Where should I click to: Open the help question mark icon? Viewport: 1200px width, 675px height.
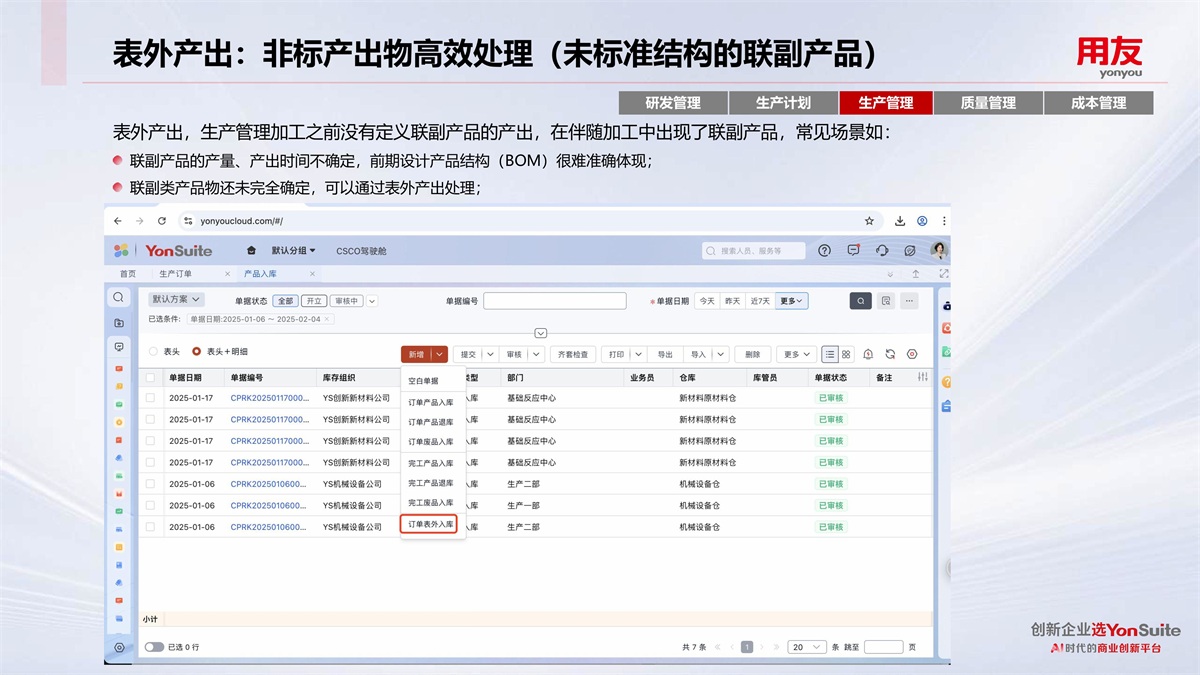click(x=824, y=251)
